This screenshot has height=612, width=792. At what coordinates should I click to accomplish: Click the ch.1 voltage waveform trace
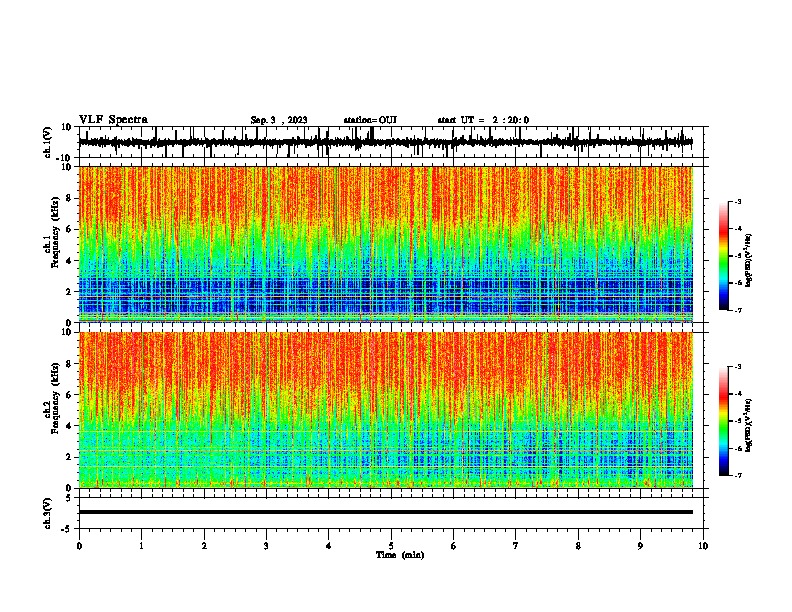tap(385, 142)
